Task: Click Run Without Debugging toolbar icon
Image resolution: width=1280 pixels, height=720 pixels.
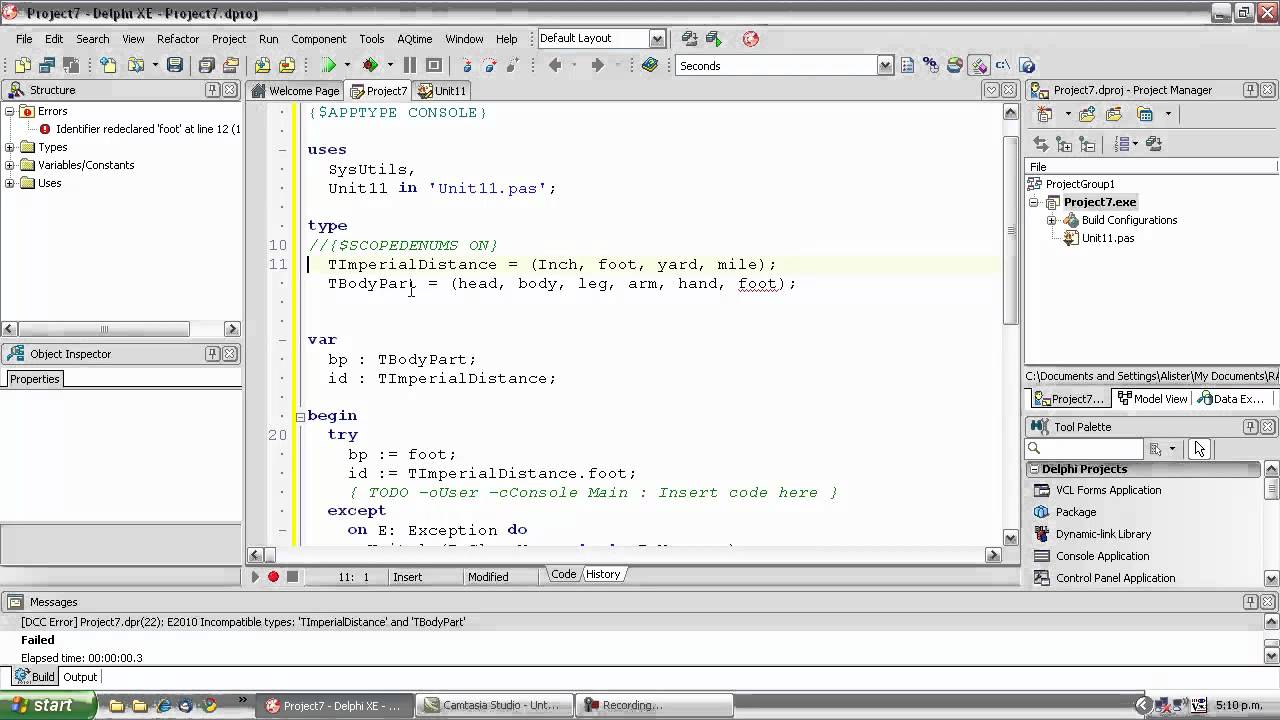Action: (x=370, y=65)
